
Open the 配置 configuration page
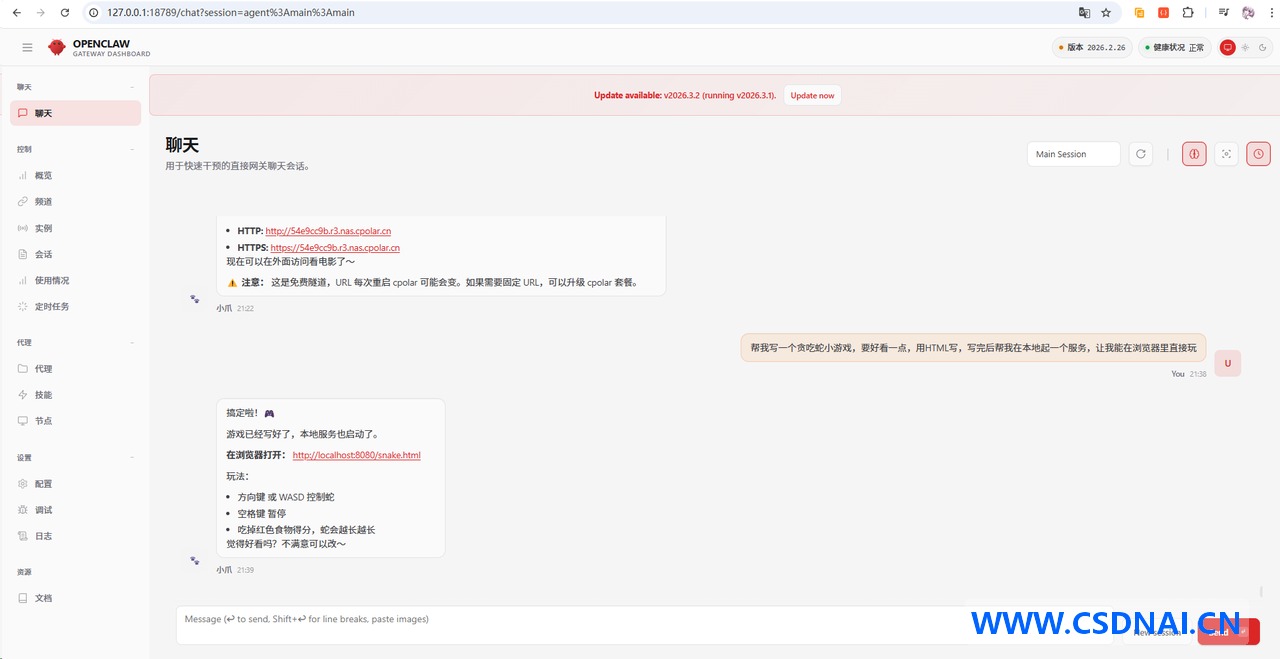(x=76, y=484)
